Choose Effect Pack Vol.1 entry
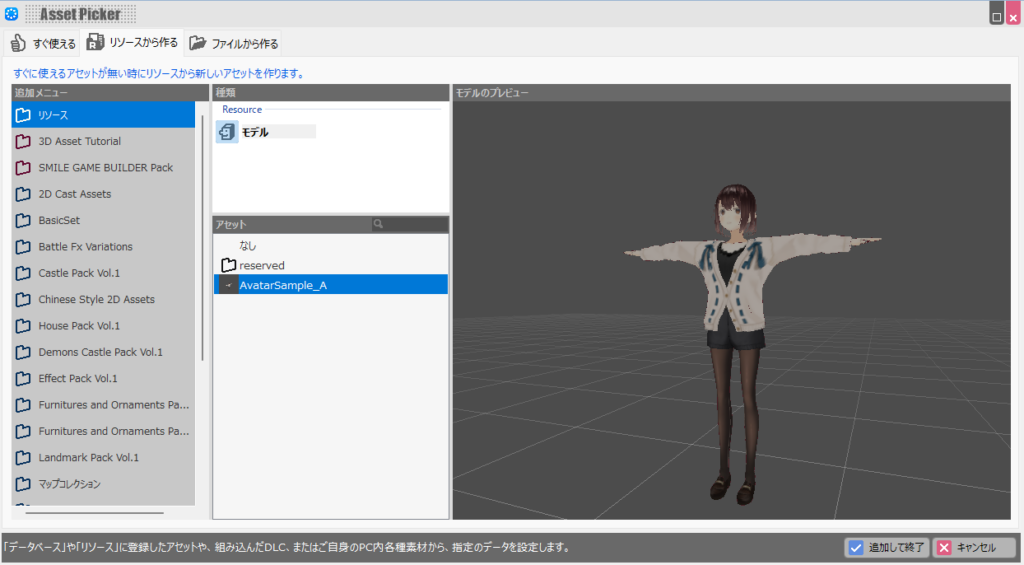This screenshot has height=565, width=1024. point(78,379)
